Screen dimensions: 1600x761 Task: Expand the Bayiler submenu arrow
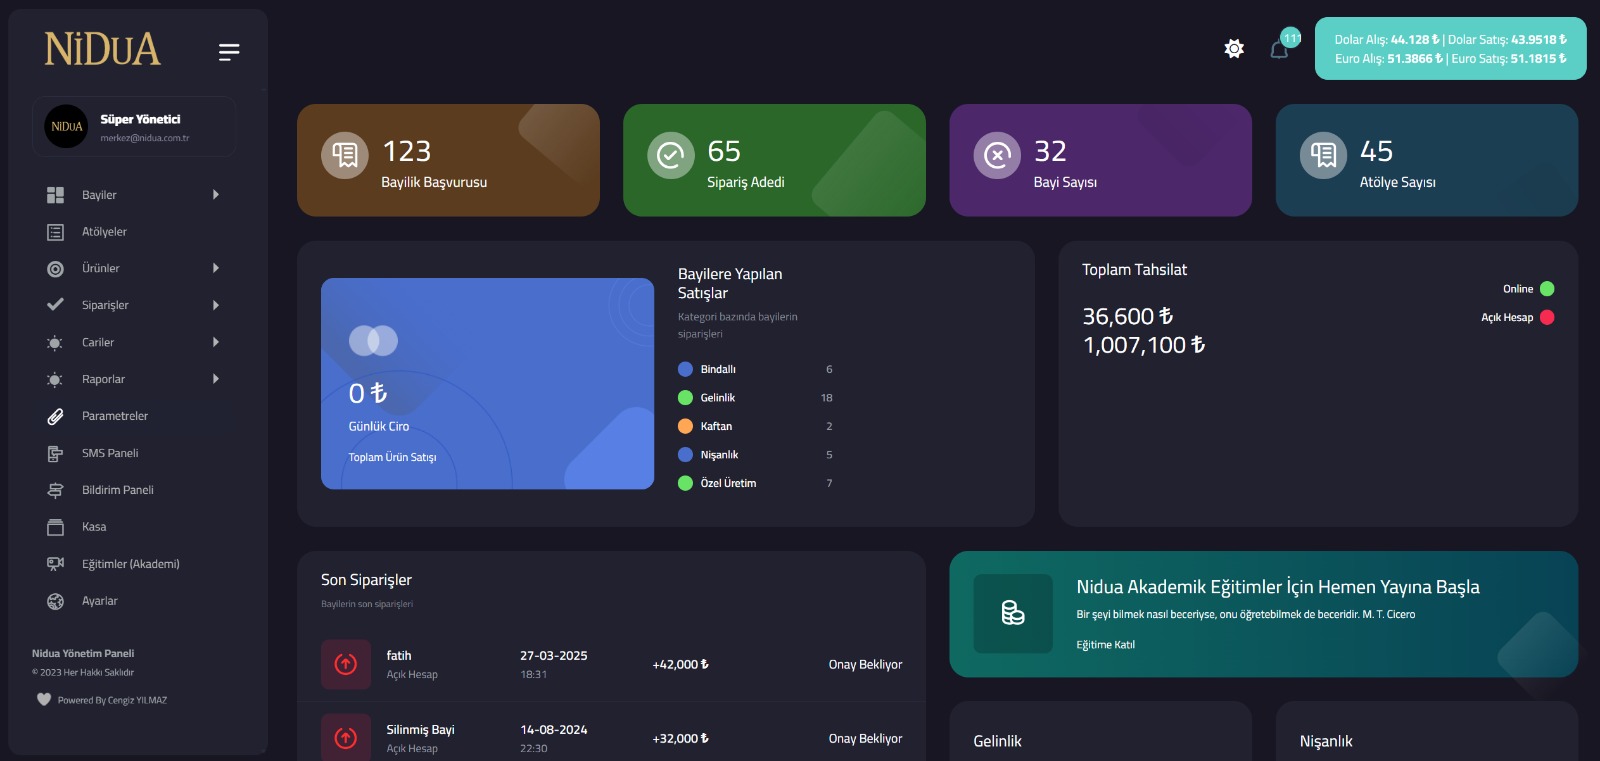click(x=215, y=195)
